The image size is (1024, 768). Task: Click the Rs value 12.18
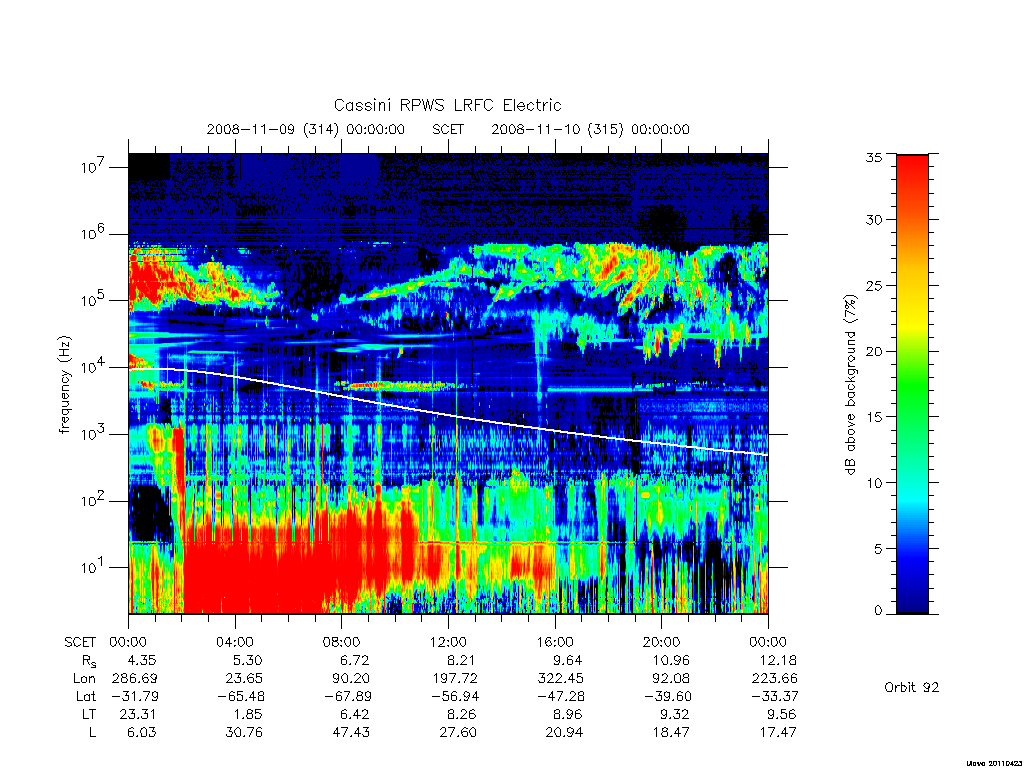click(x=778, y=660)
